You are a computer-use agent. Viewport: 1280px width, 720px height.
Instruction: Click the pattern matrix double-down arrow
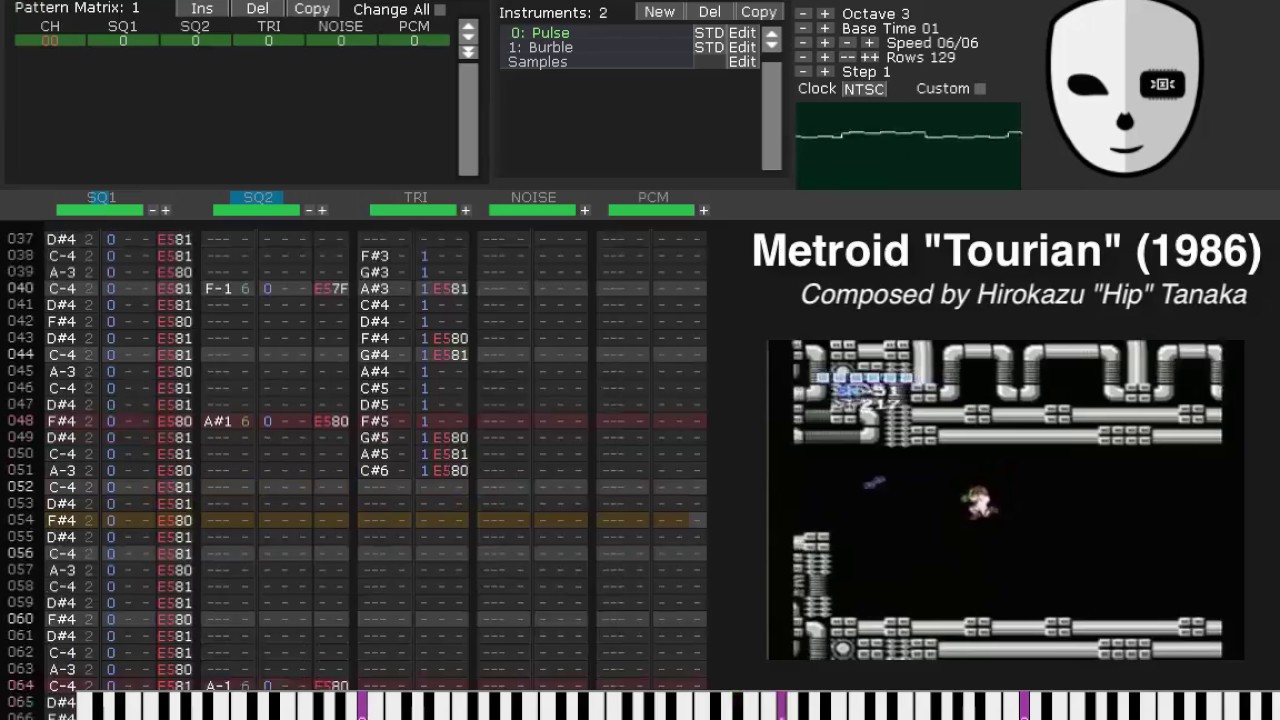point(467,53)
